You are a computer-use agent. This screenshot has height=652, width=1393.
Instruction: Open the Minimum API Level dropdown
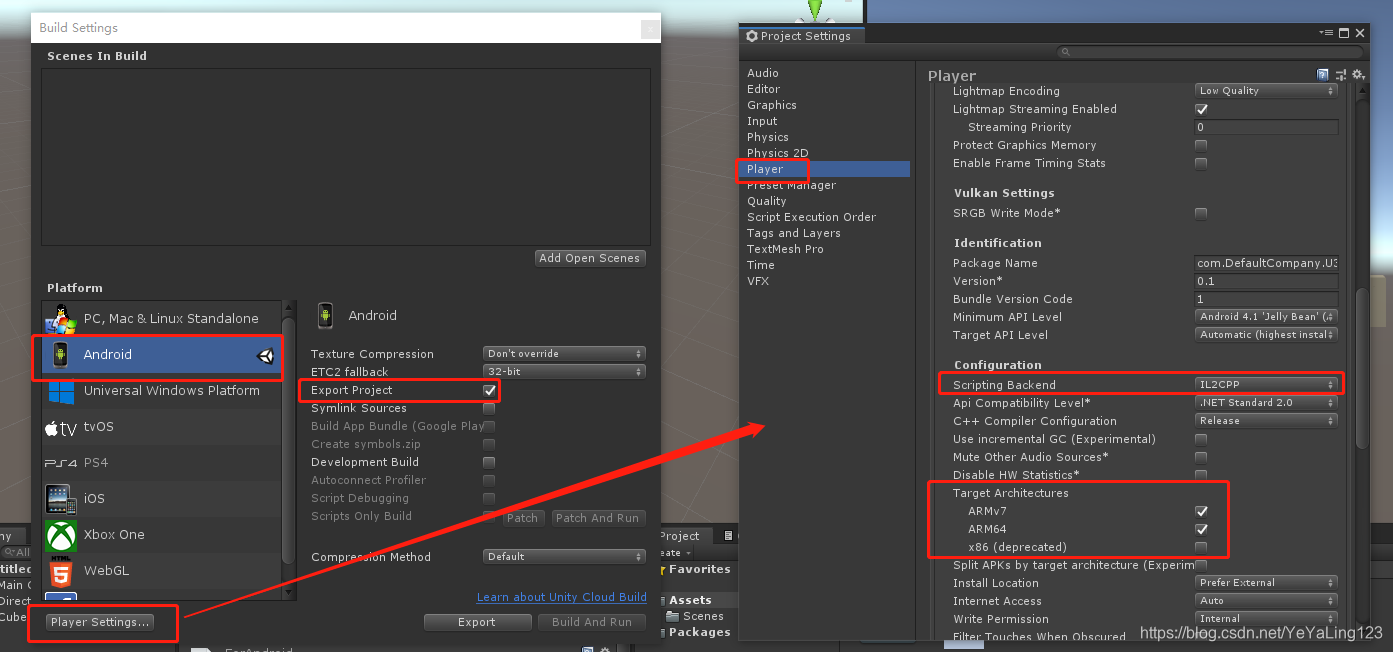tap(1267, 317)
